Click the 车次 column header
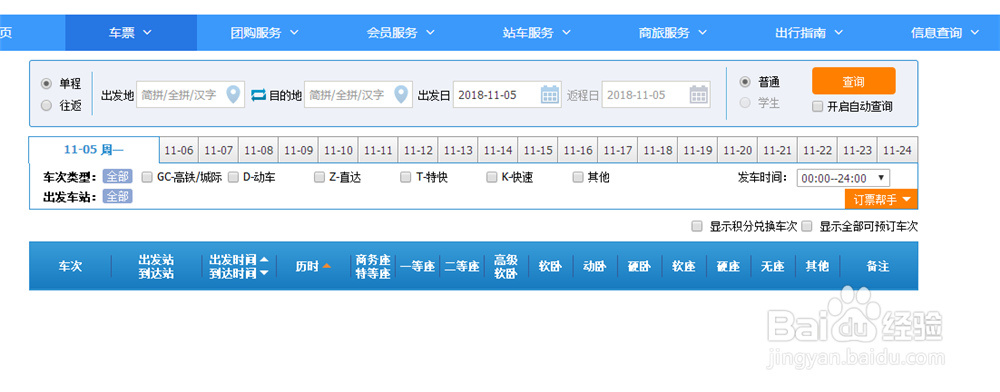1000x392 pixels. [x=71, y=266]
